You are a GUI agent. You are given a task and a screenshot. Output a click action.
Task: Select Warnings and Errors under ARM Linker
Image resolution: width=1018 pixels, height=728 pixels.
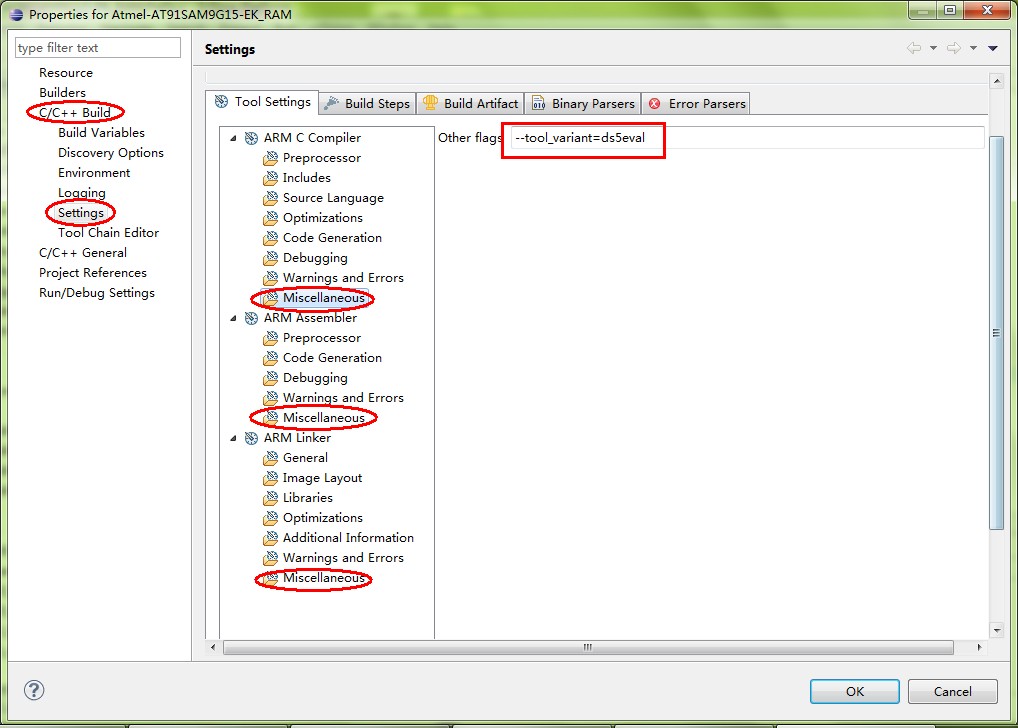(343, 559)
